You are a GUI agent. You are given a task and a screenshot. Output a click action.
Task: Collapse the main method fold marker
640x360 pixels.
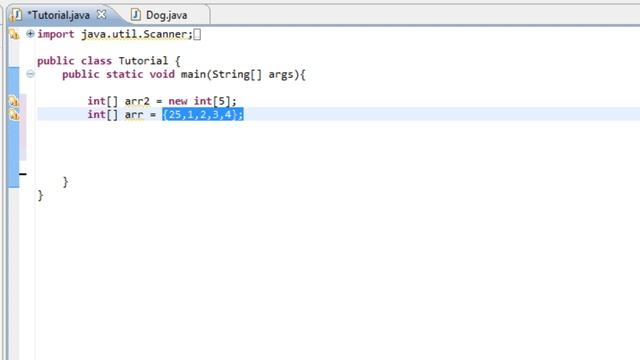tap(30, 74)
